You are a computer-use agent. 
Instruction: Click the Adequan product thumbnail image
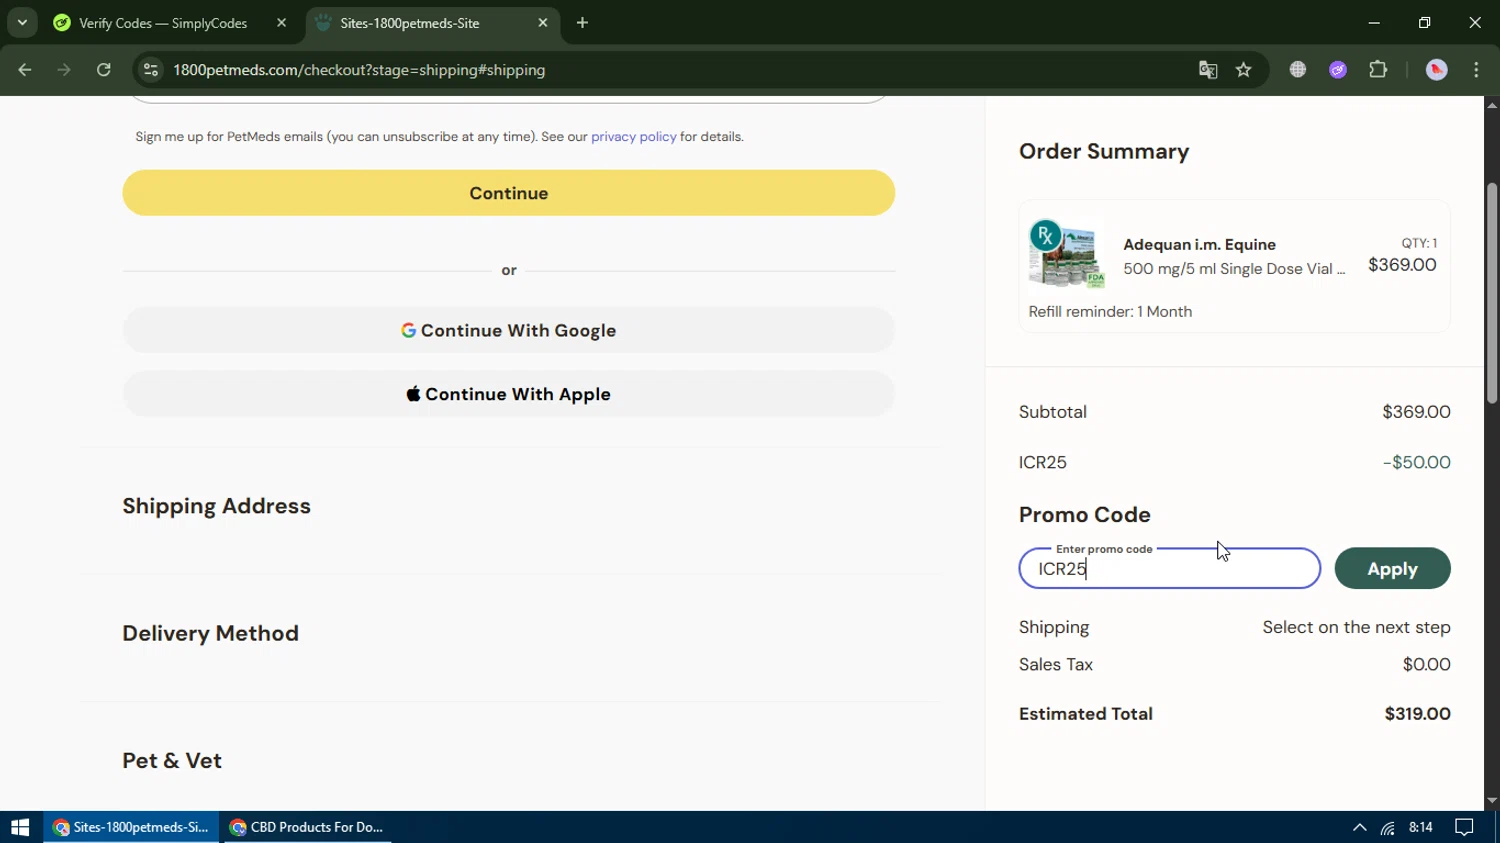pos(1067,254)
